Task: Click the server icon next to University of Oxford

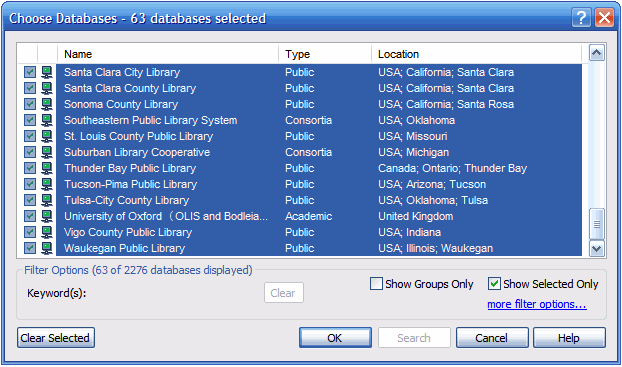Action: tap(47, 216)
